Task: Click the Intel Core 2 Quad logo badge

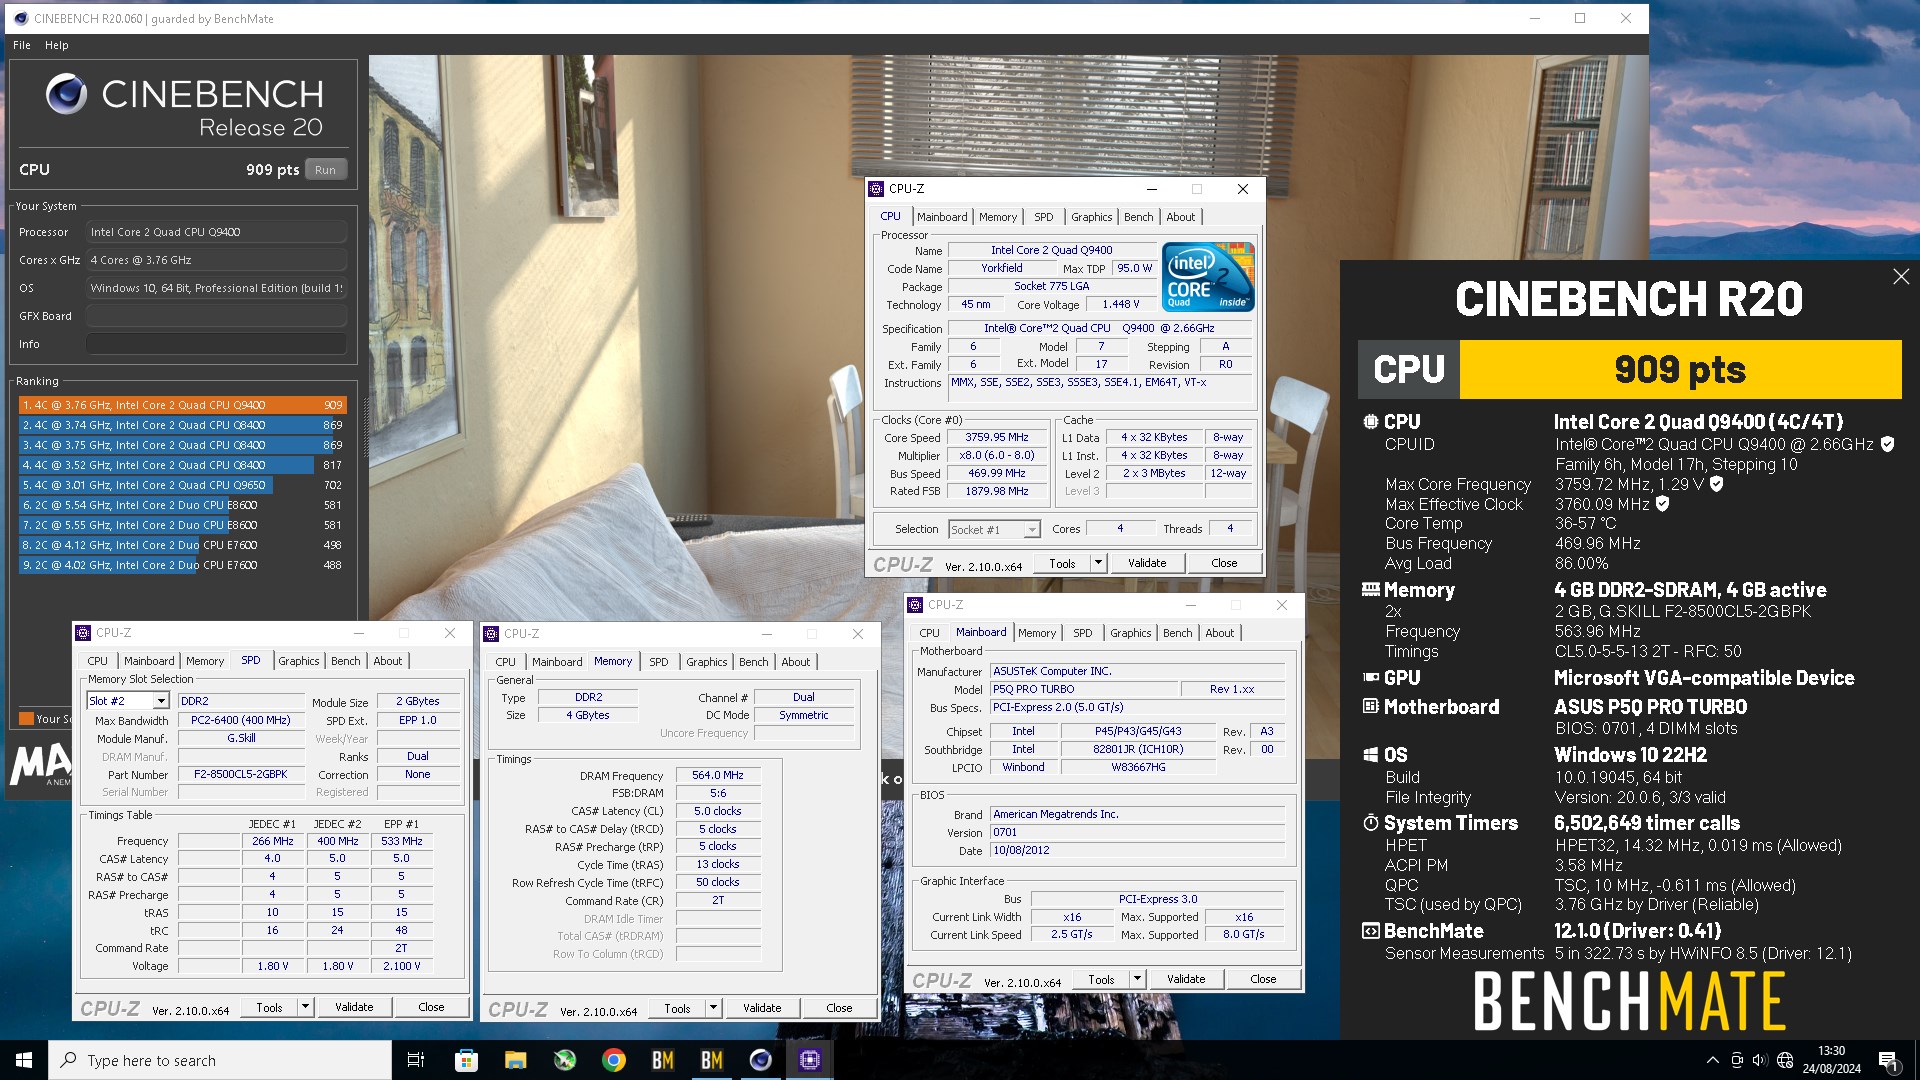Action: (1208, 277)
